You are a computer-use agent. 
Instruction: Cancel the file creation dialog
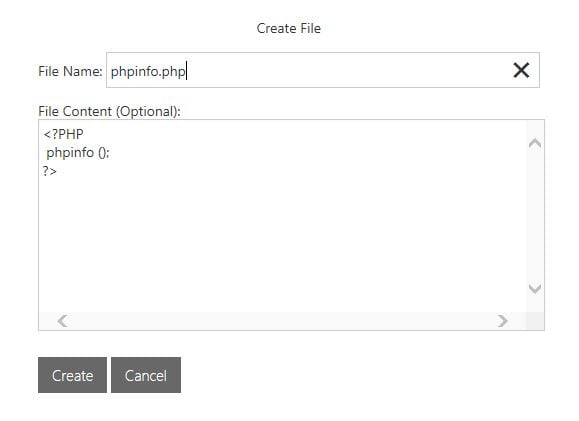146,375
